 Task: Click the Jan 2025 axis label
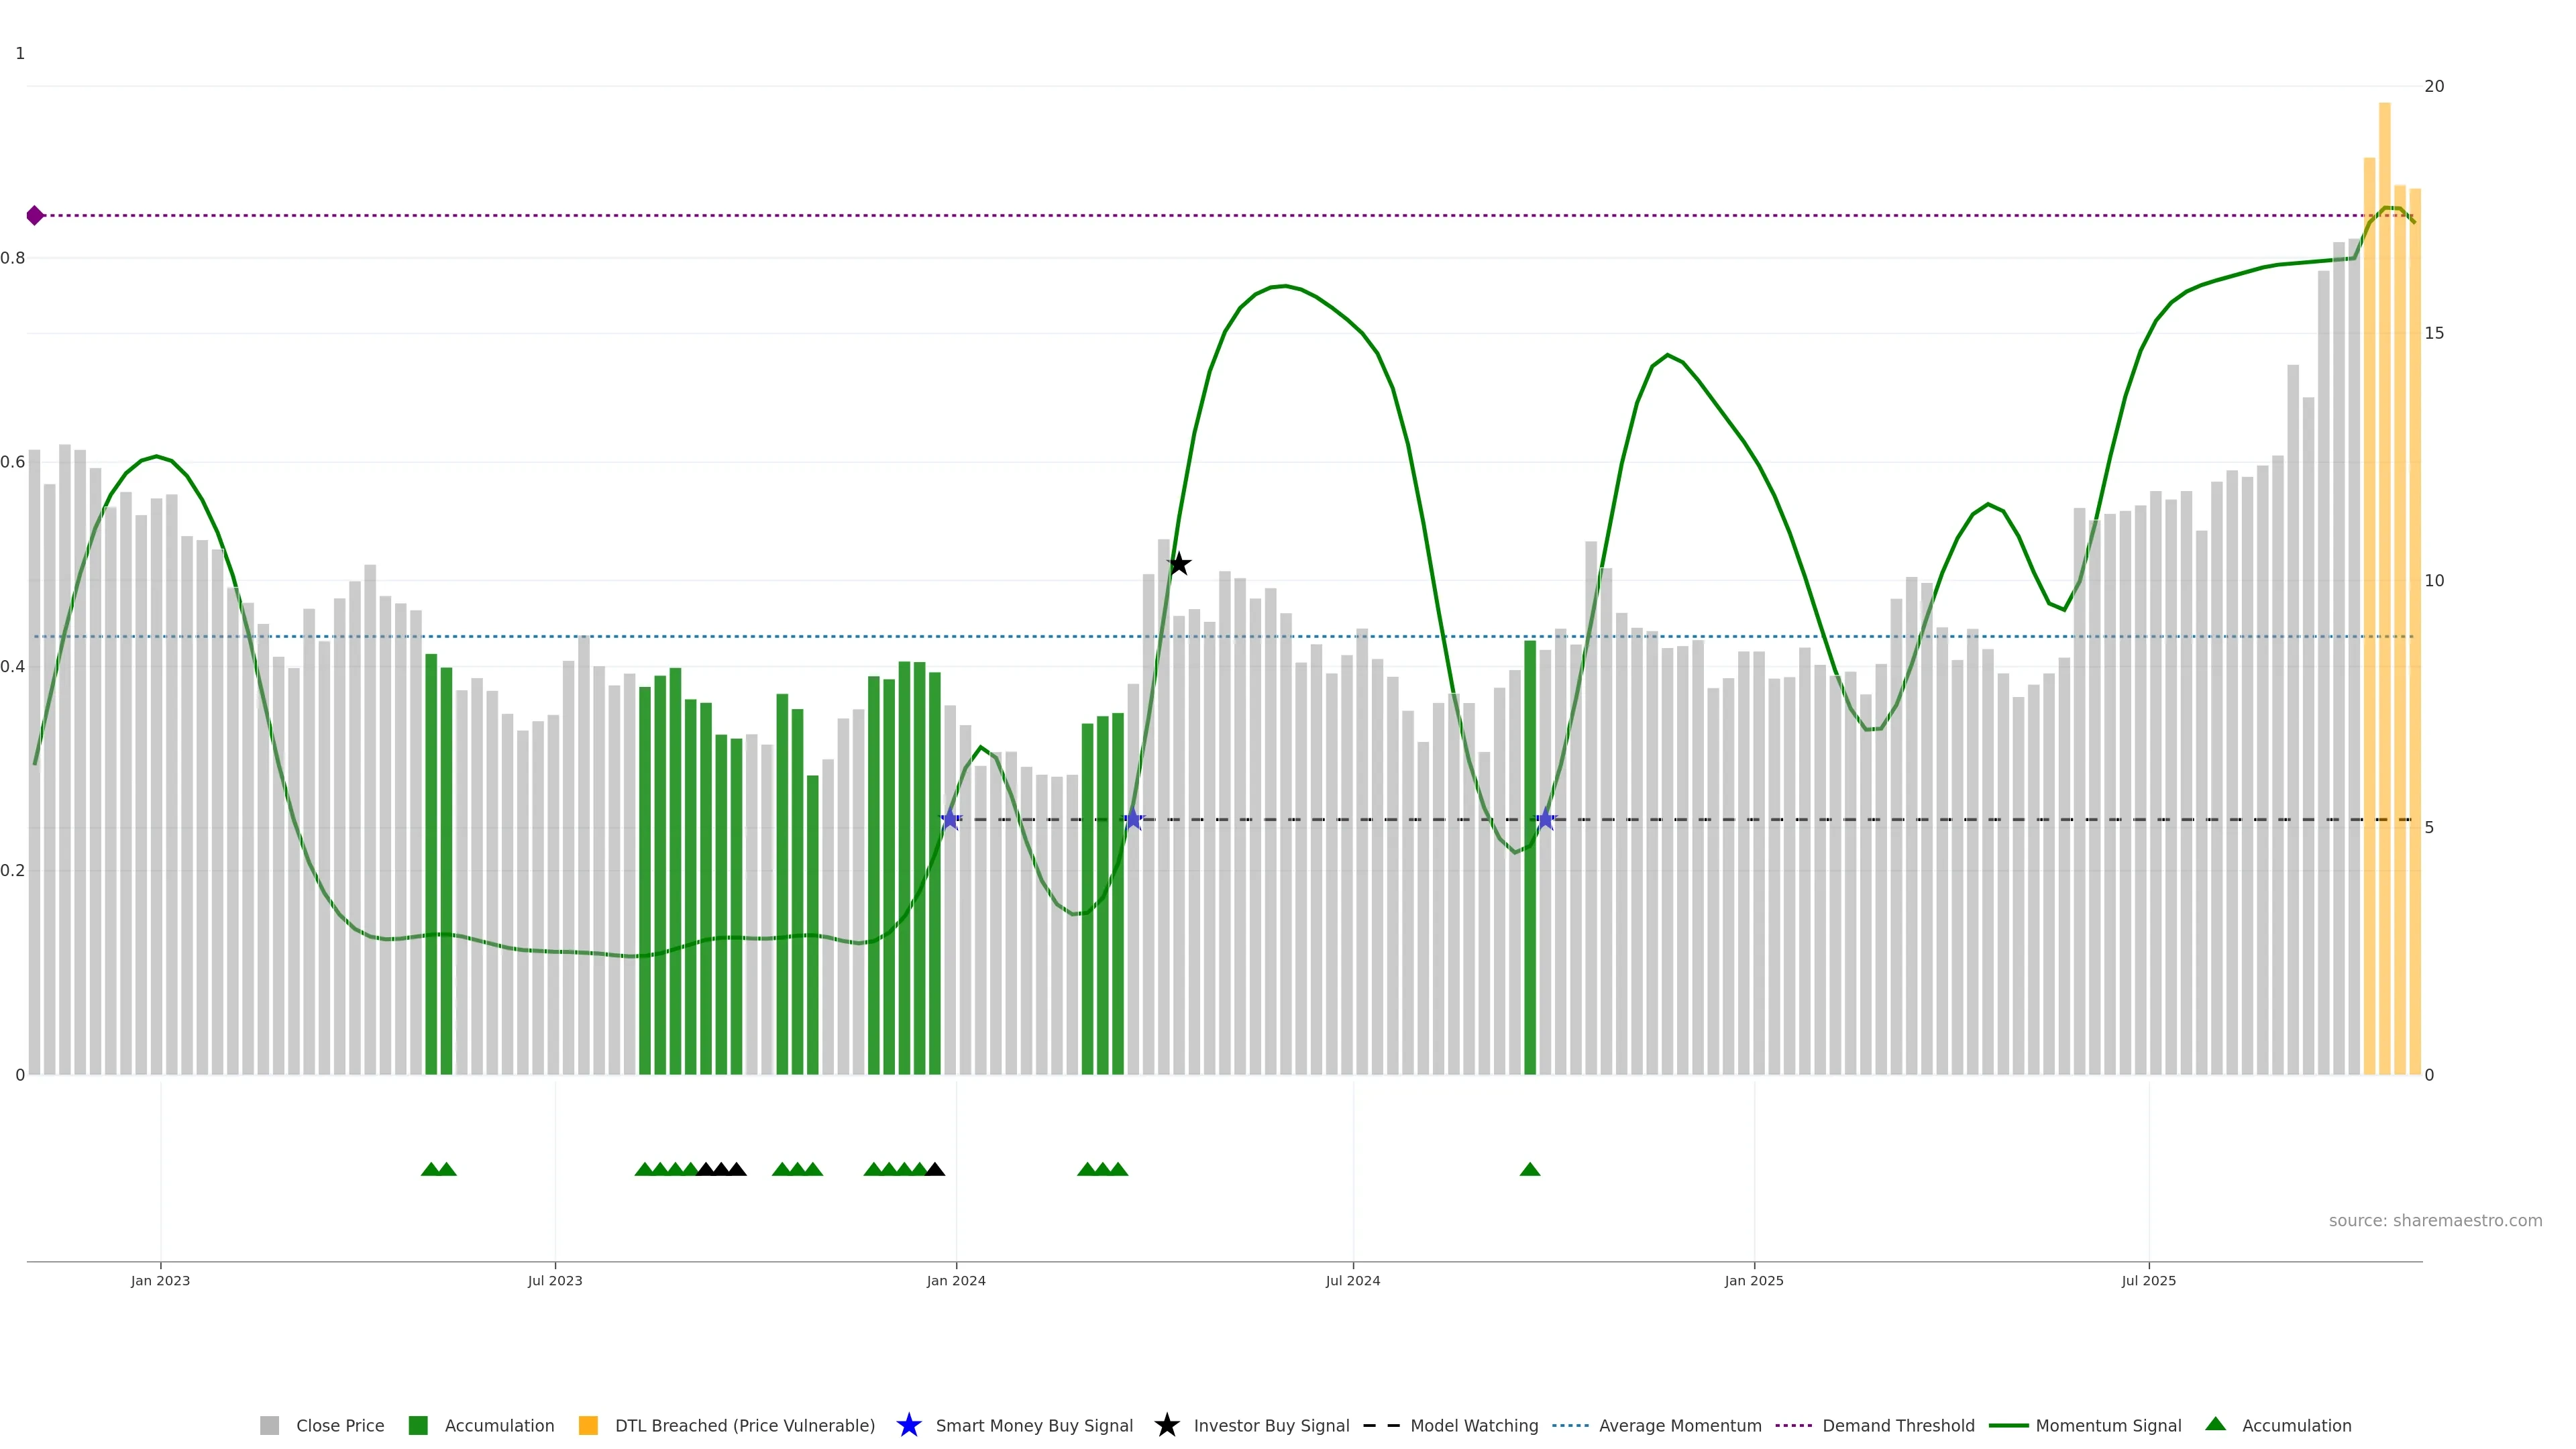click(x=1753, y=1280)
